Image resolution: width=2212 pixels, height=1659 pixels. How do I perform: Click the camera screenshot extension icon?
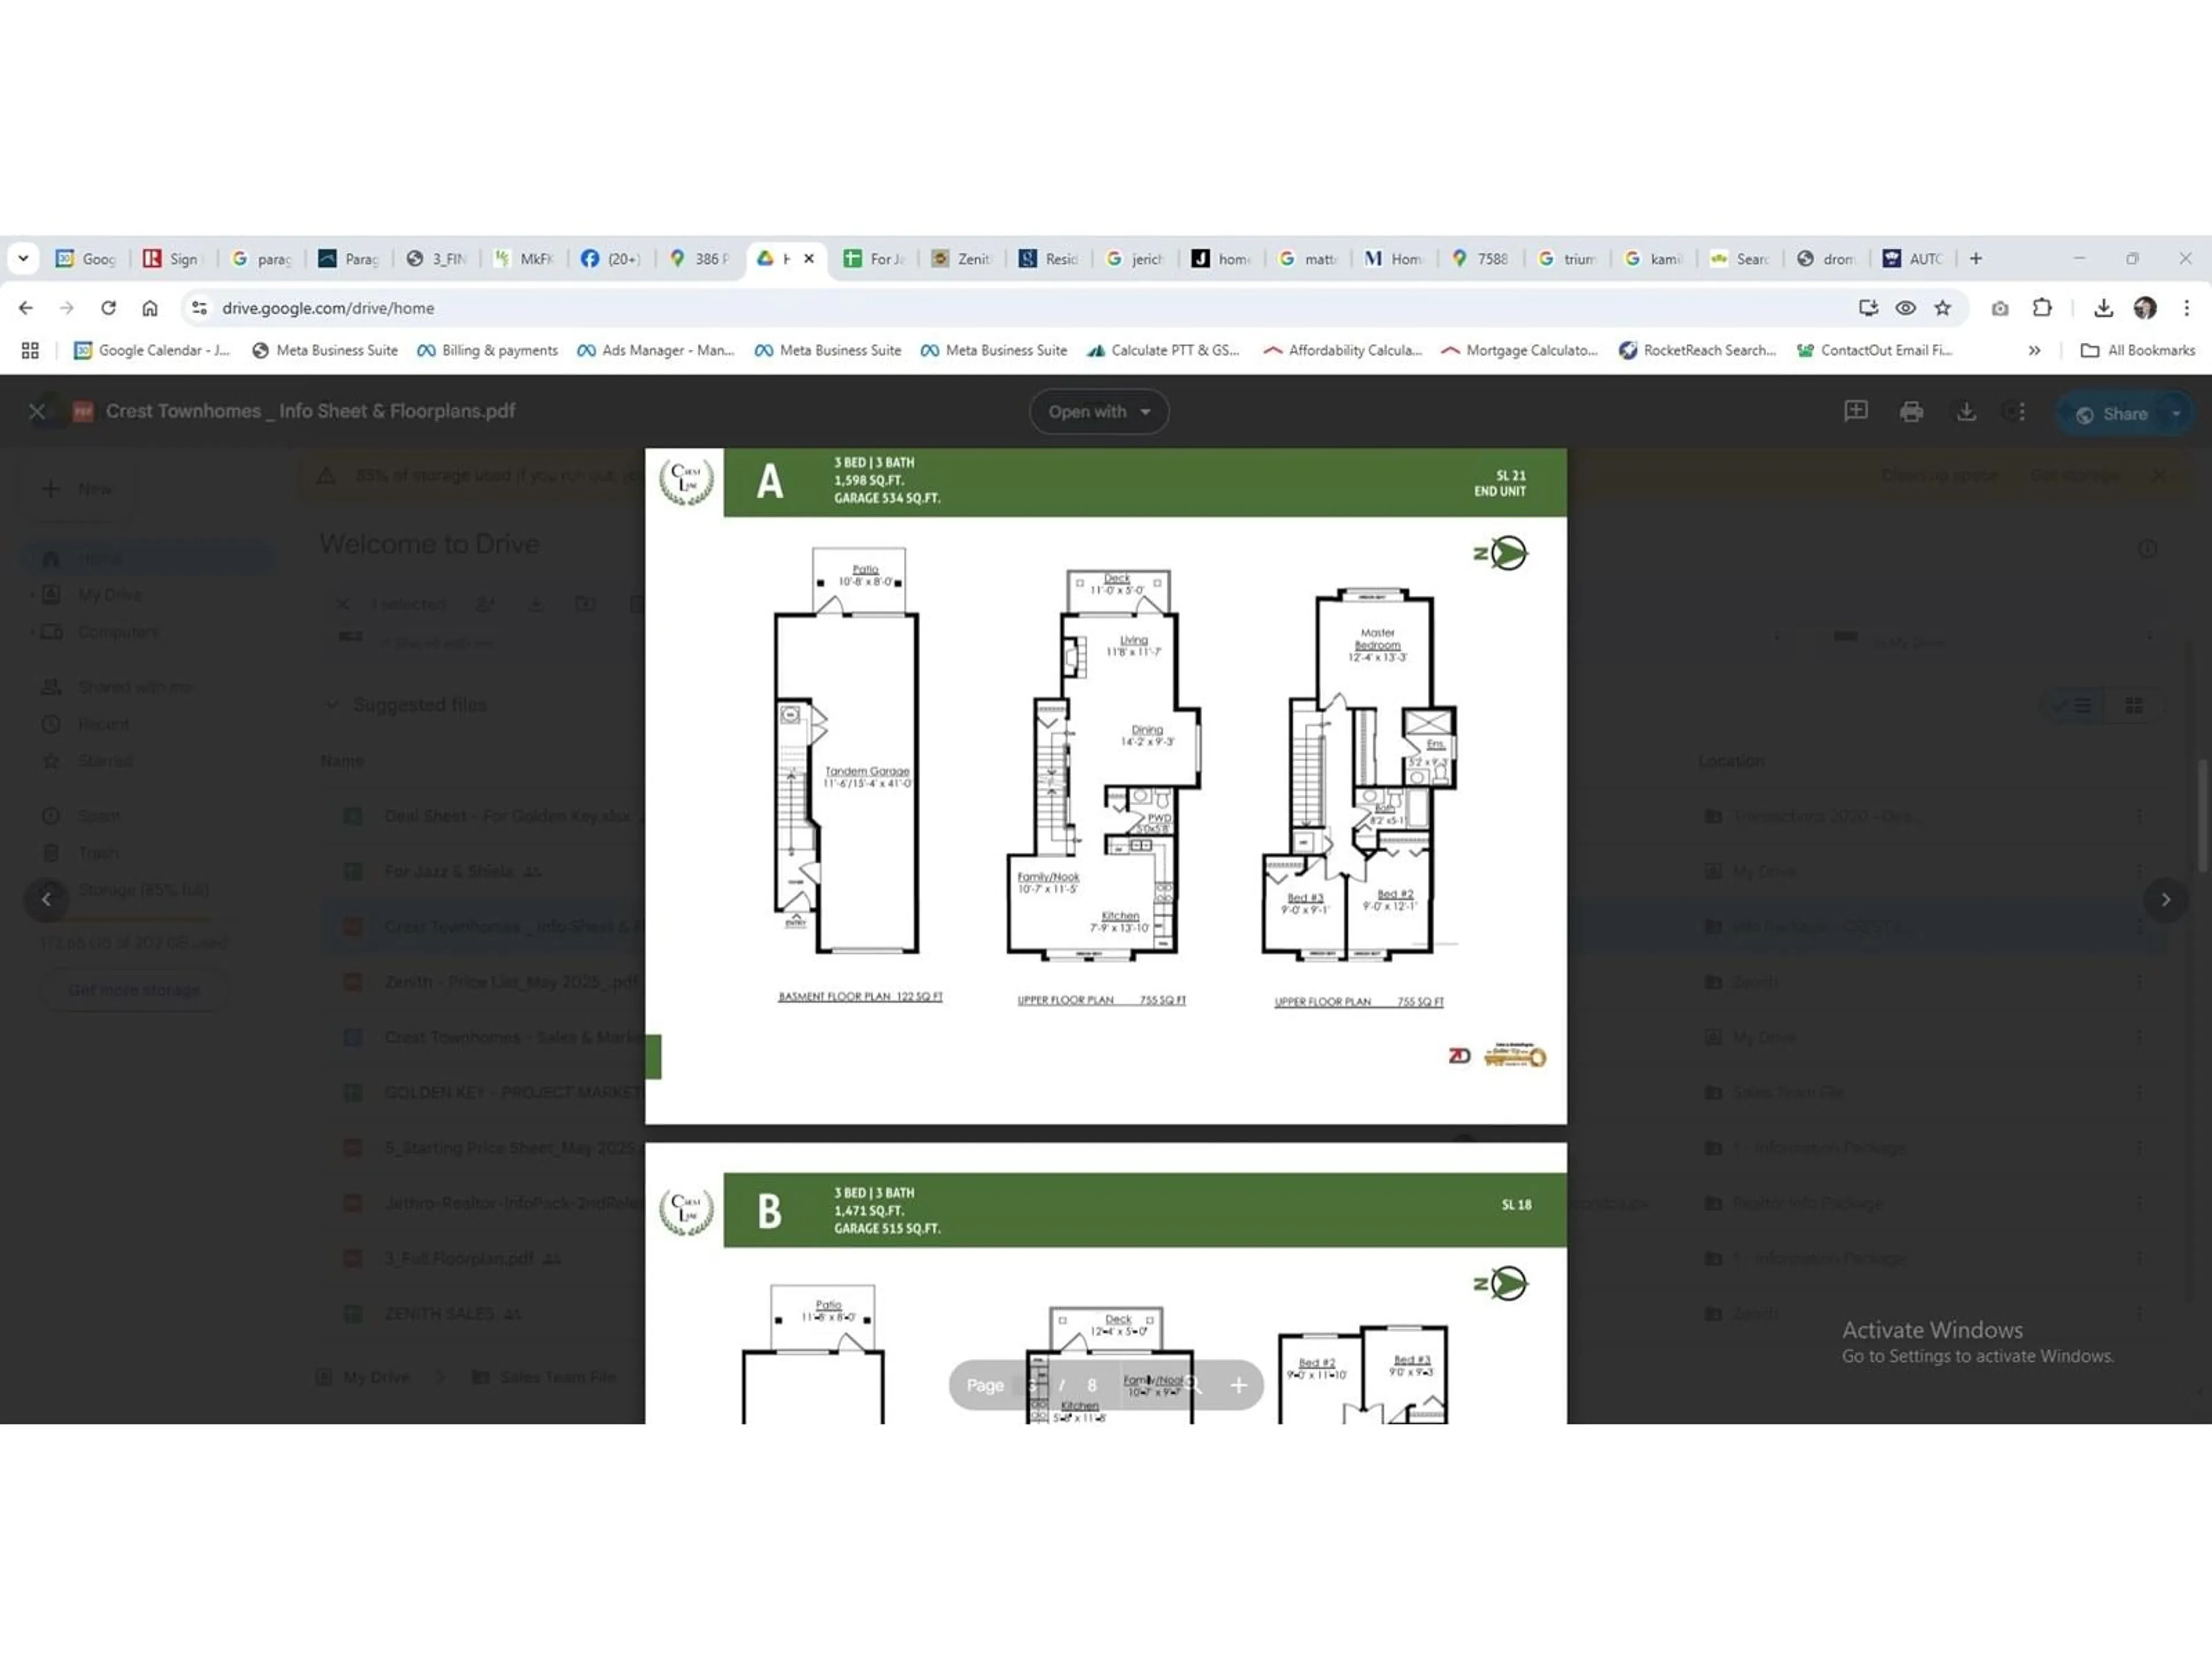1999,308
